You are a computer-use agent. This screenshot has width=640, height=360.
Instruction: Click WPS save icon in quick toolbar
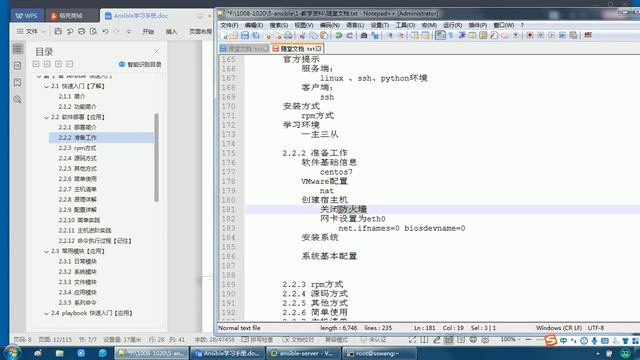[x=58, y=31]
